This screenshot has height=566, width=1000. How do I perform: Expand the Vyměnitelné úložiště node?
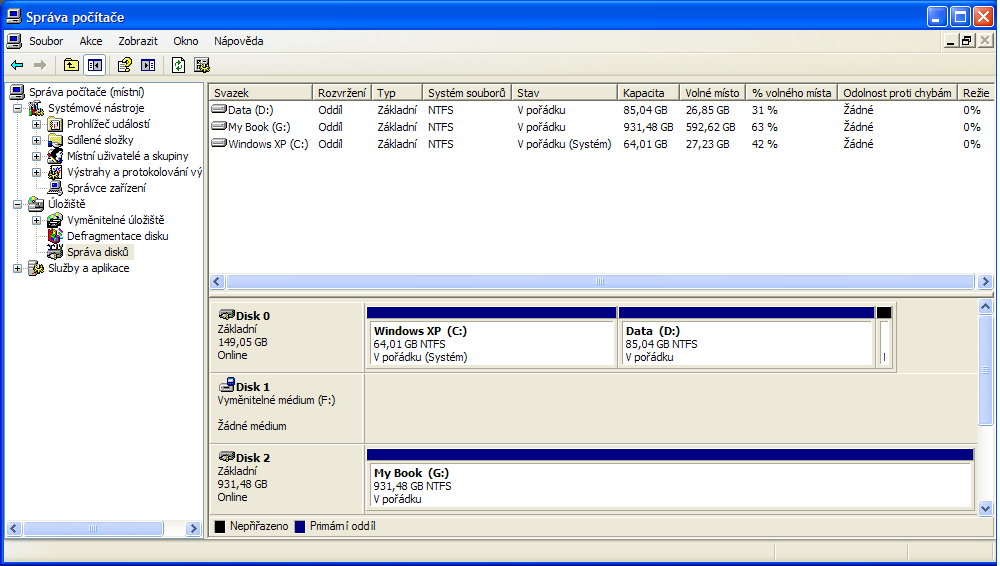tap(36, 220)
